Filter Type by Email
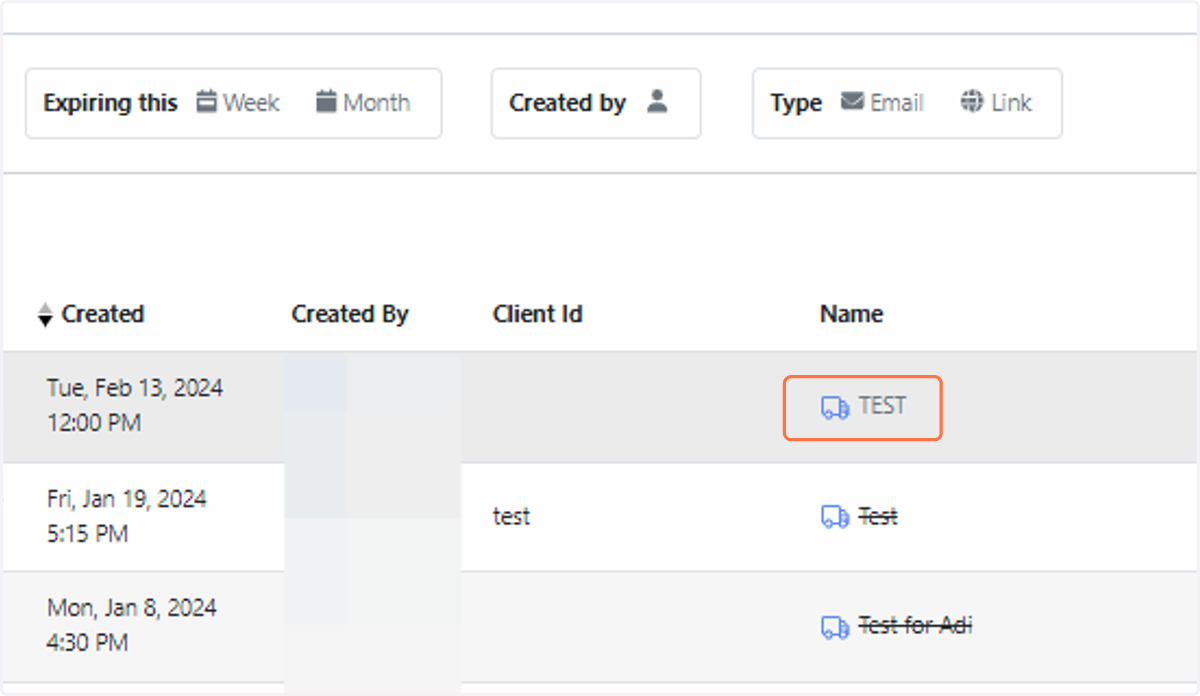 coord(882,102)
